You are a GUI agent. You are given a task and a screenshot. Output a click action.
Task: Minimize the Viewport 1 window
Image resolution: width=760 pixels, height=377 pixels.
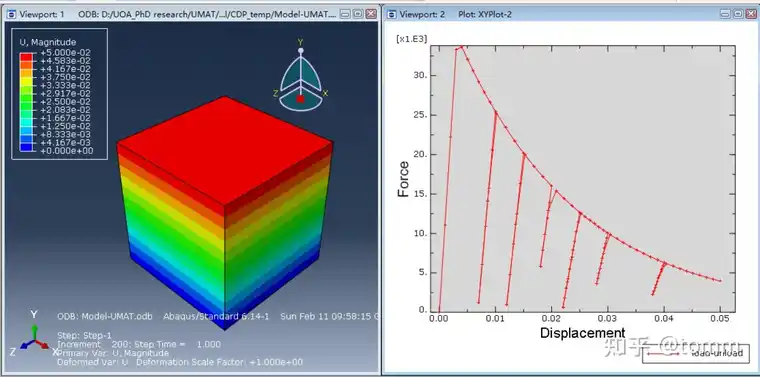(x=345, y=14)
